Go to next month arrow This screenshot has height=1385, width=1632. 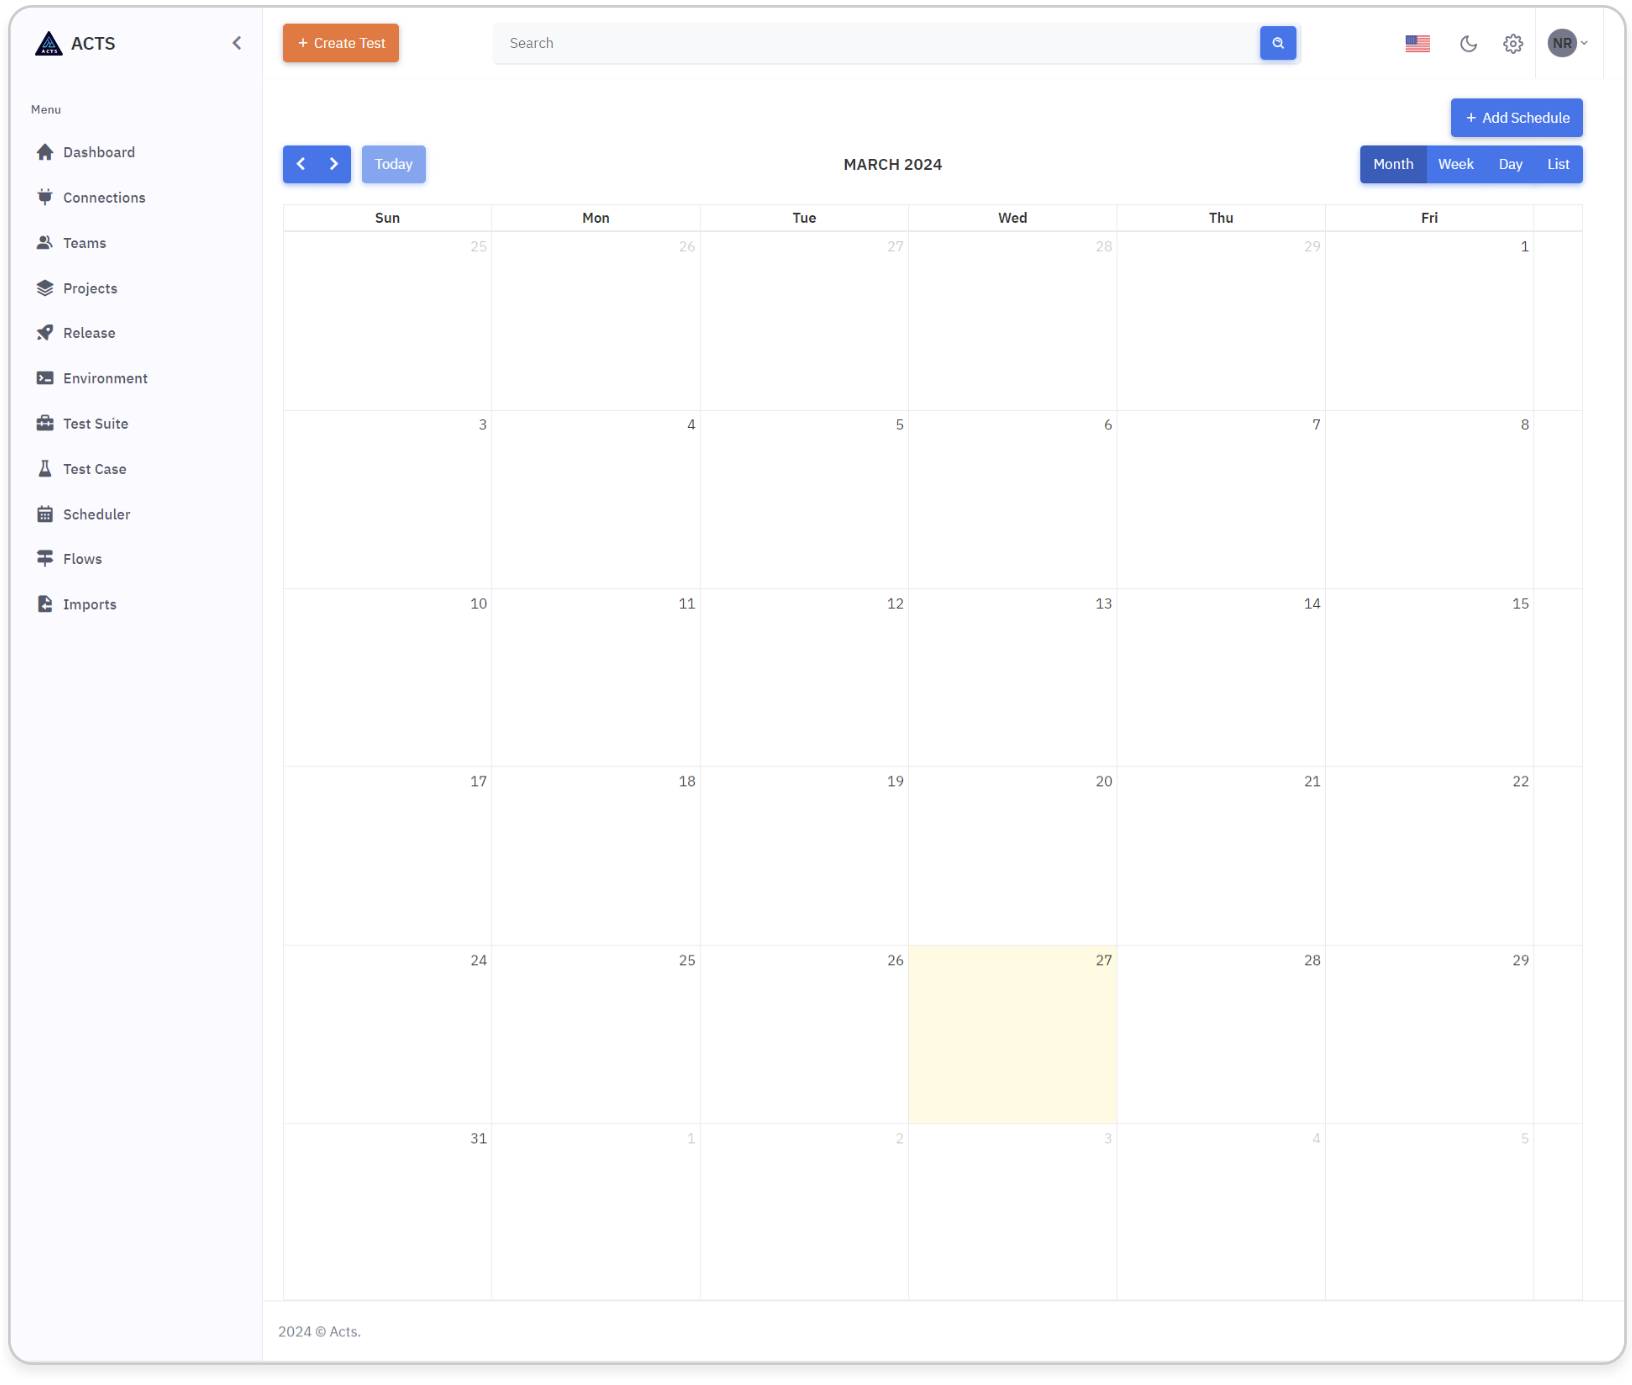(x=334, y=164)
